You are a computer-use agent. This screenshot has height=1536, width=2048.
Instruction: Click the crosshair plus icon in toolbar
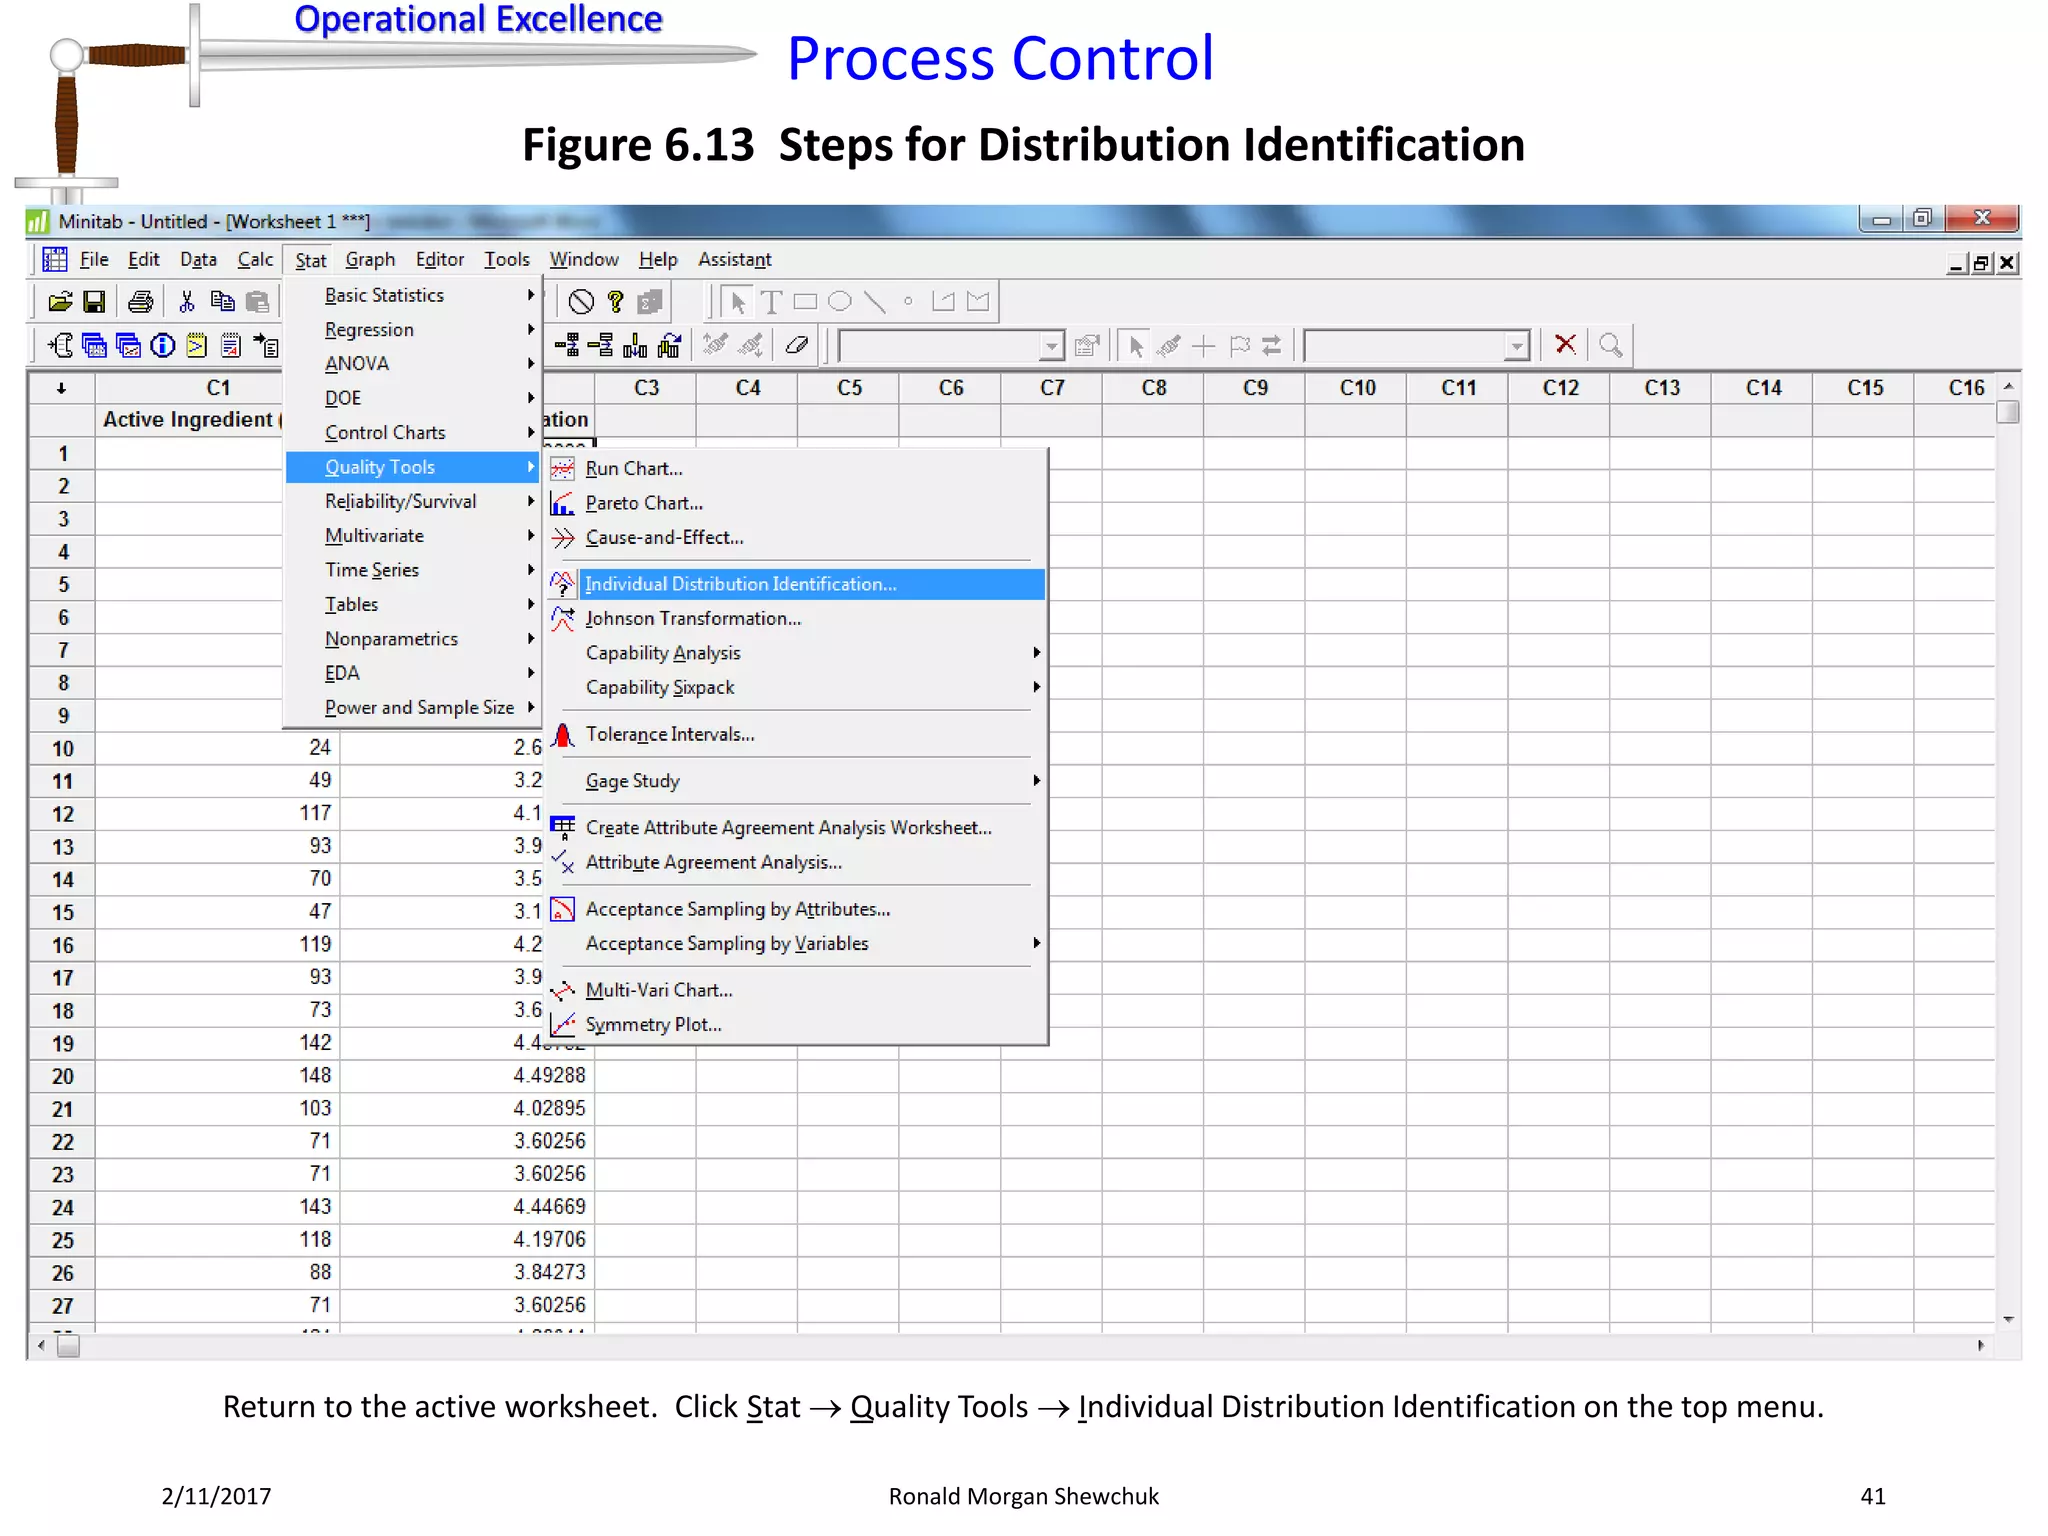pos(1204,346)
